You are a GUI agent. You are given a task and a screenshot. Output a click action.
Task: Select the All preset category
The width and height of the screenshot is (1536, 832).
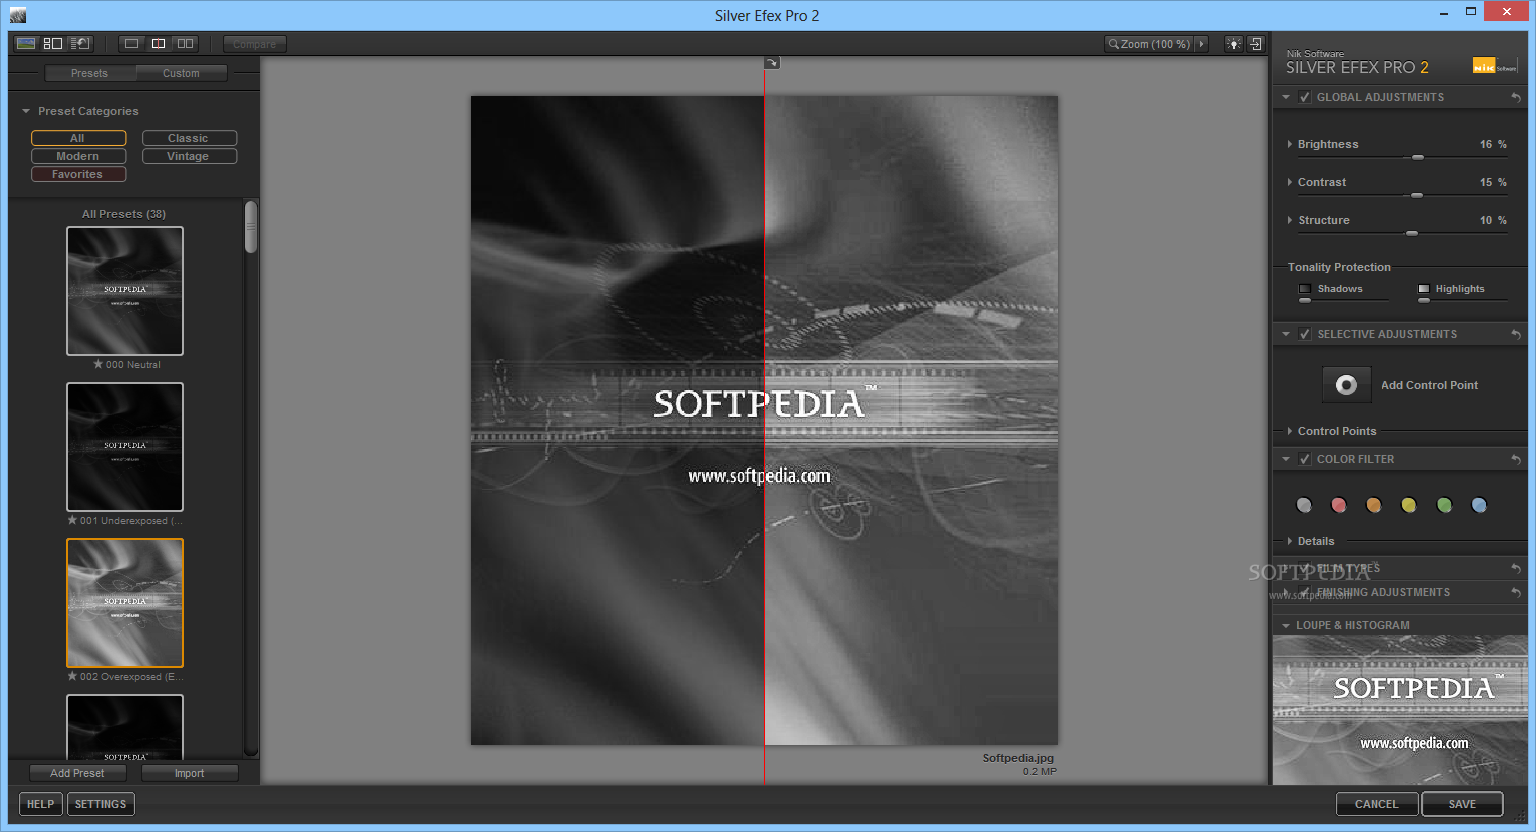point(78,138)
